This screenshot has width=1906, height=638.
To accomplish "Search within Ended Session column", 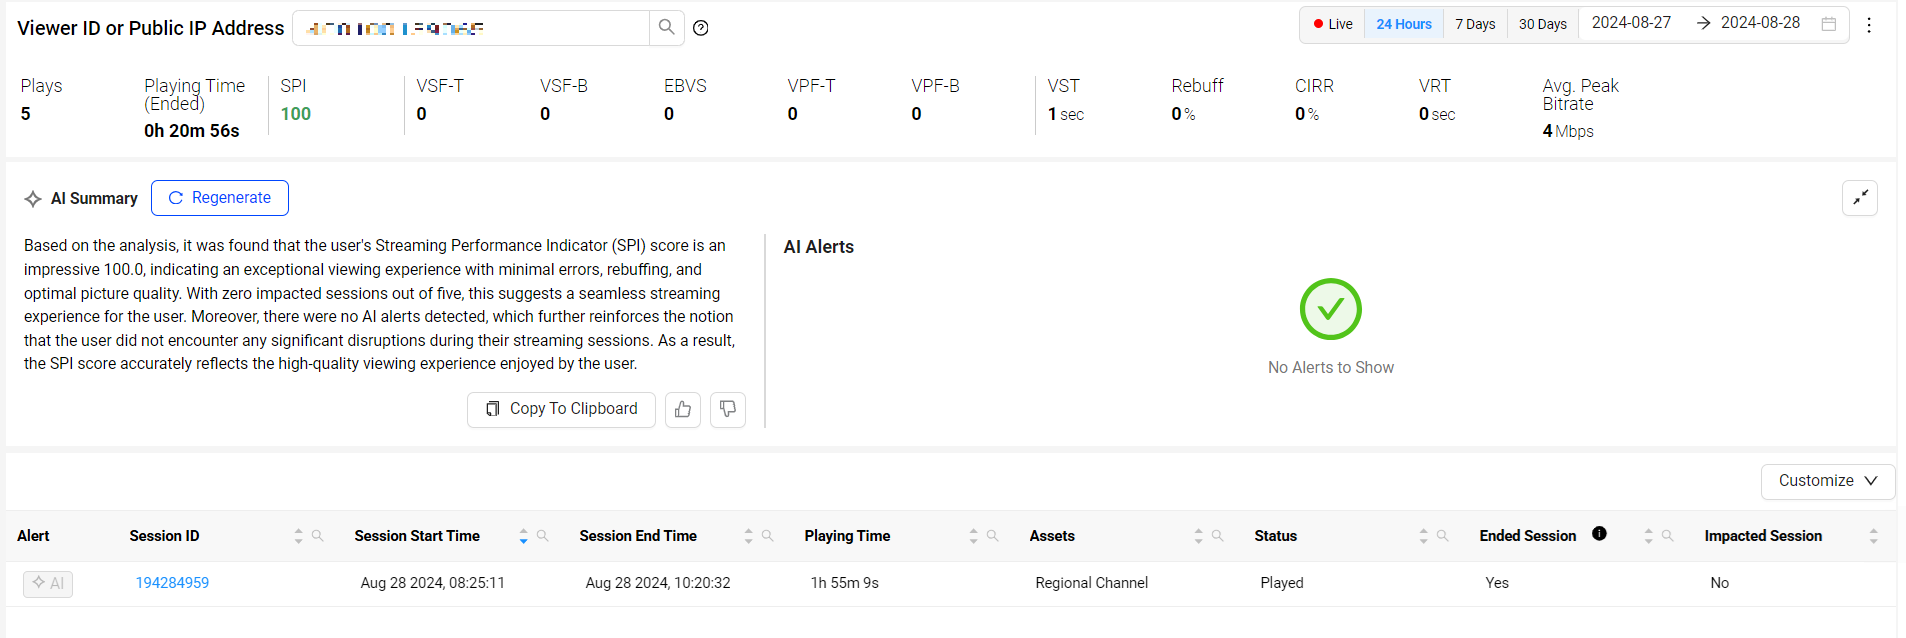I will tap(1668, 536).
